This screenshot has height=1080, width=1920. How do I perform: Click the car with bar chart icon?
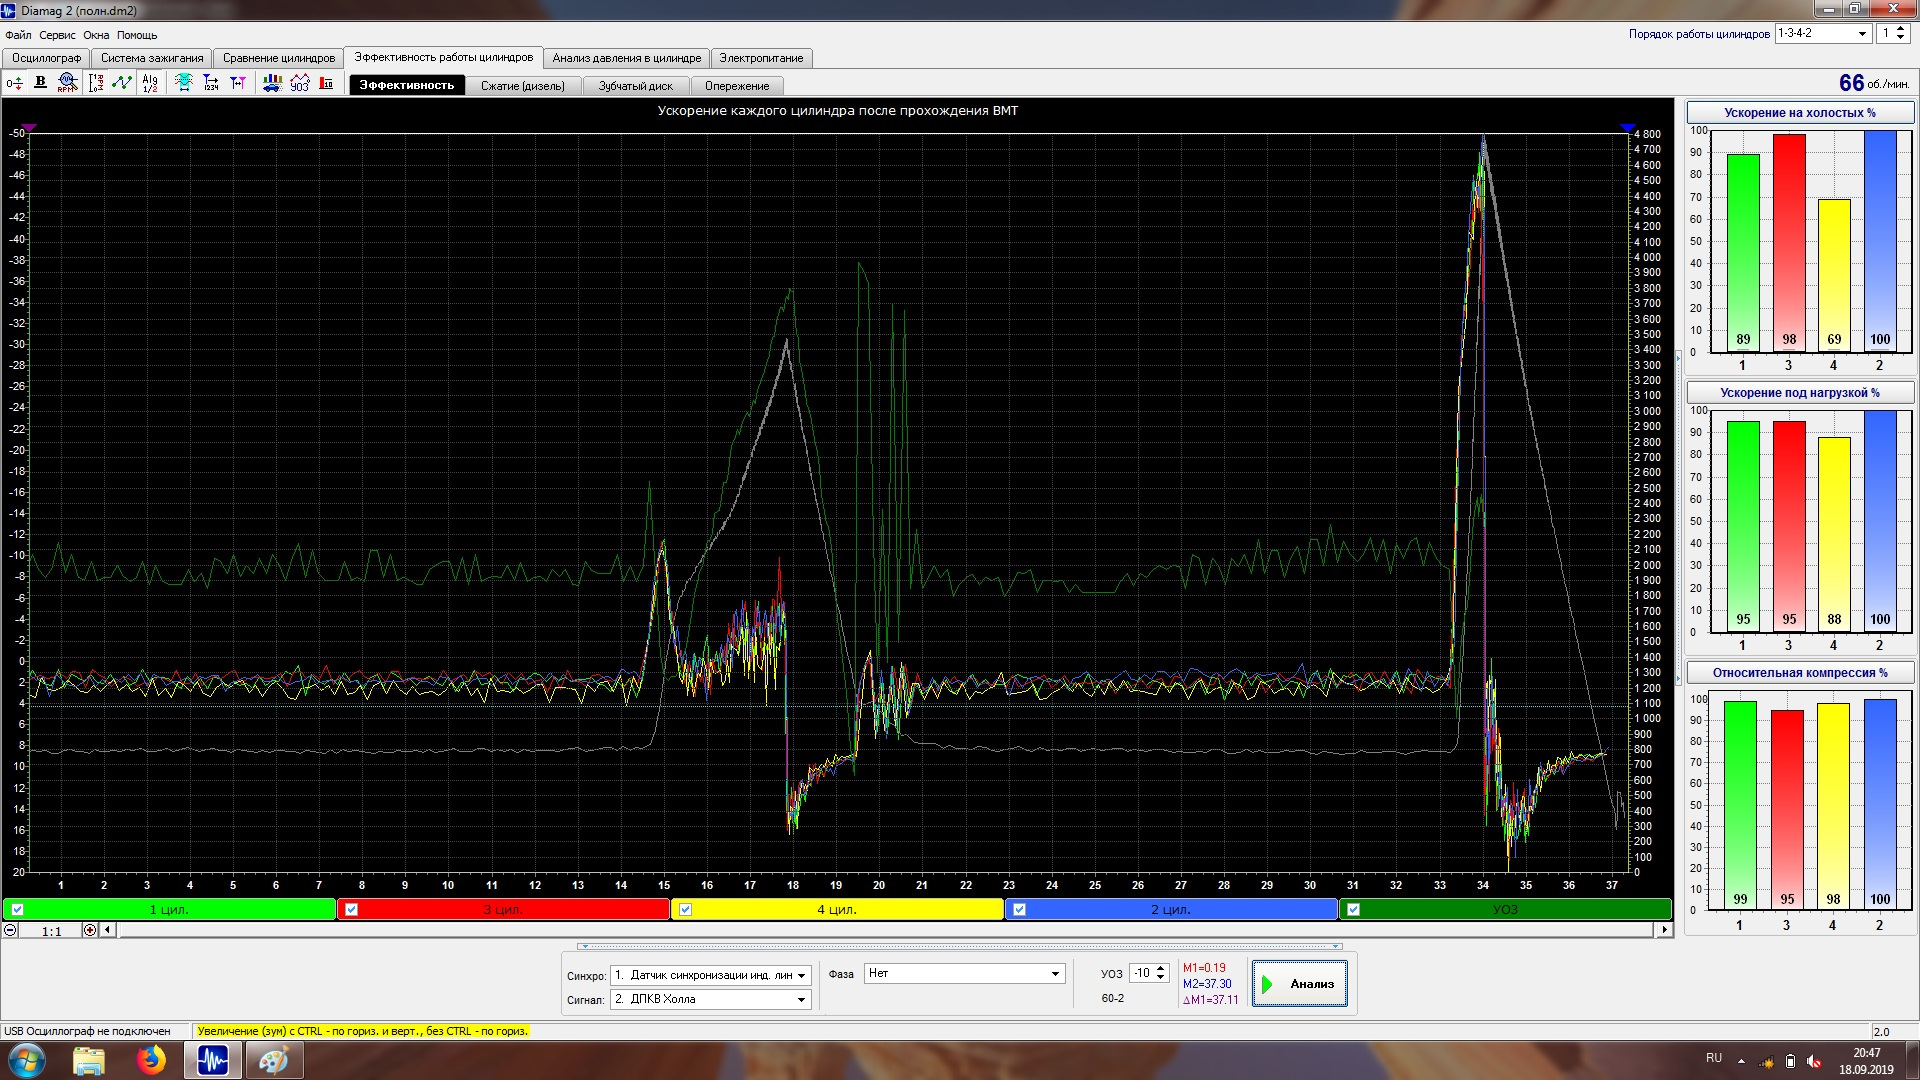[272, 83]
